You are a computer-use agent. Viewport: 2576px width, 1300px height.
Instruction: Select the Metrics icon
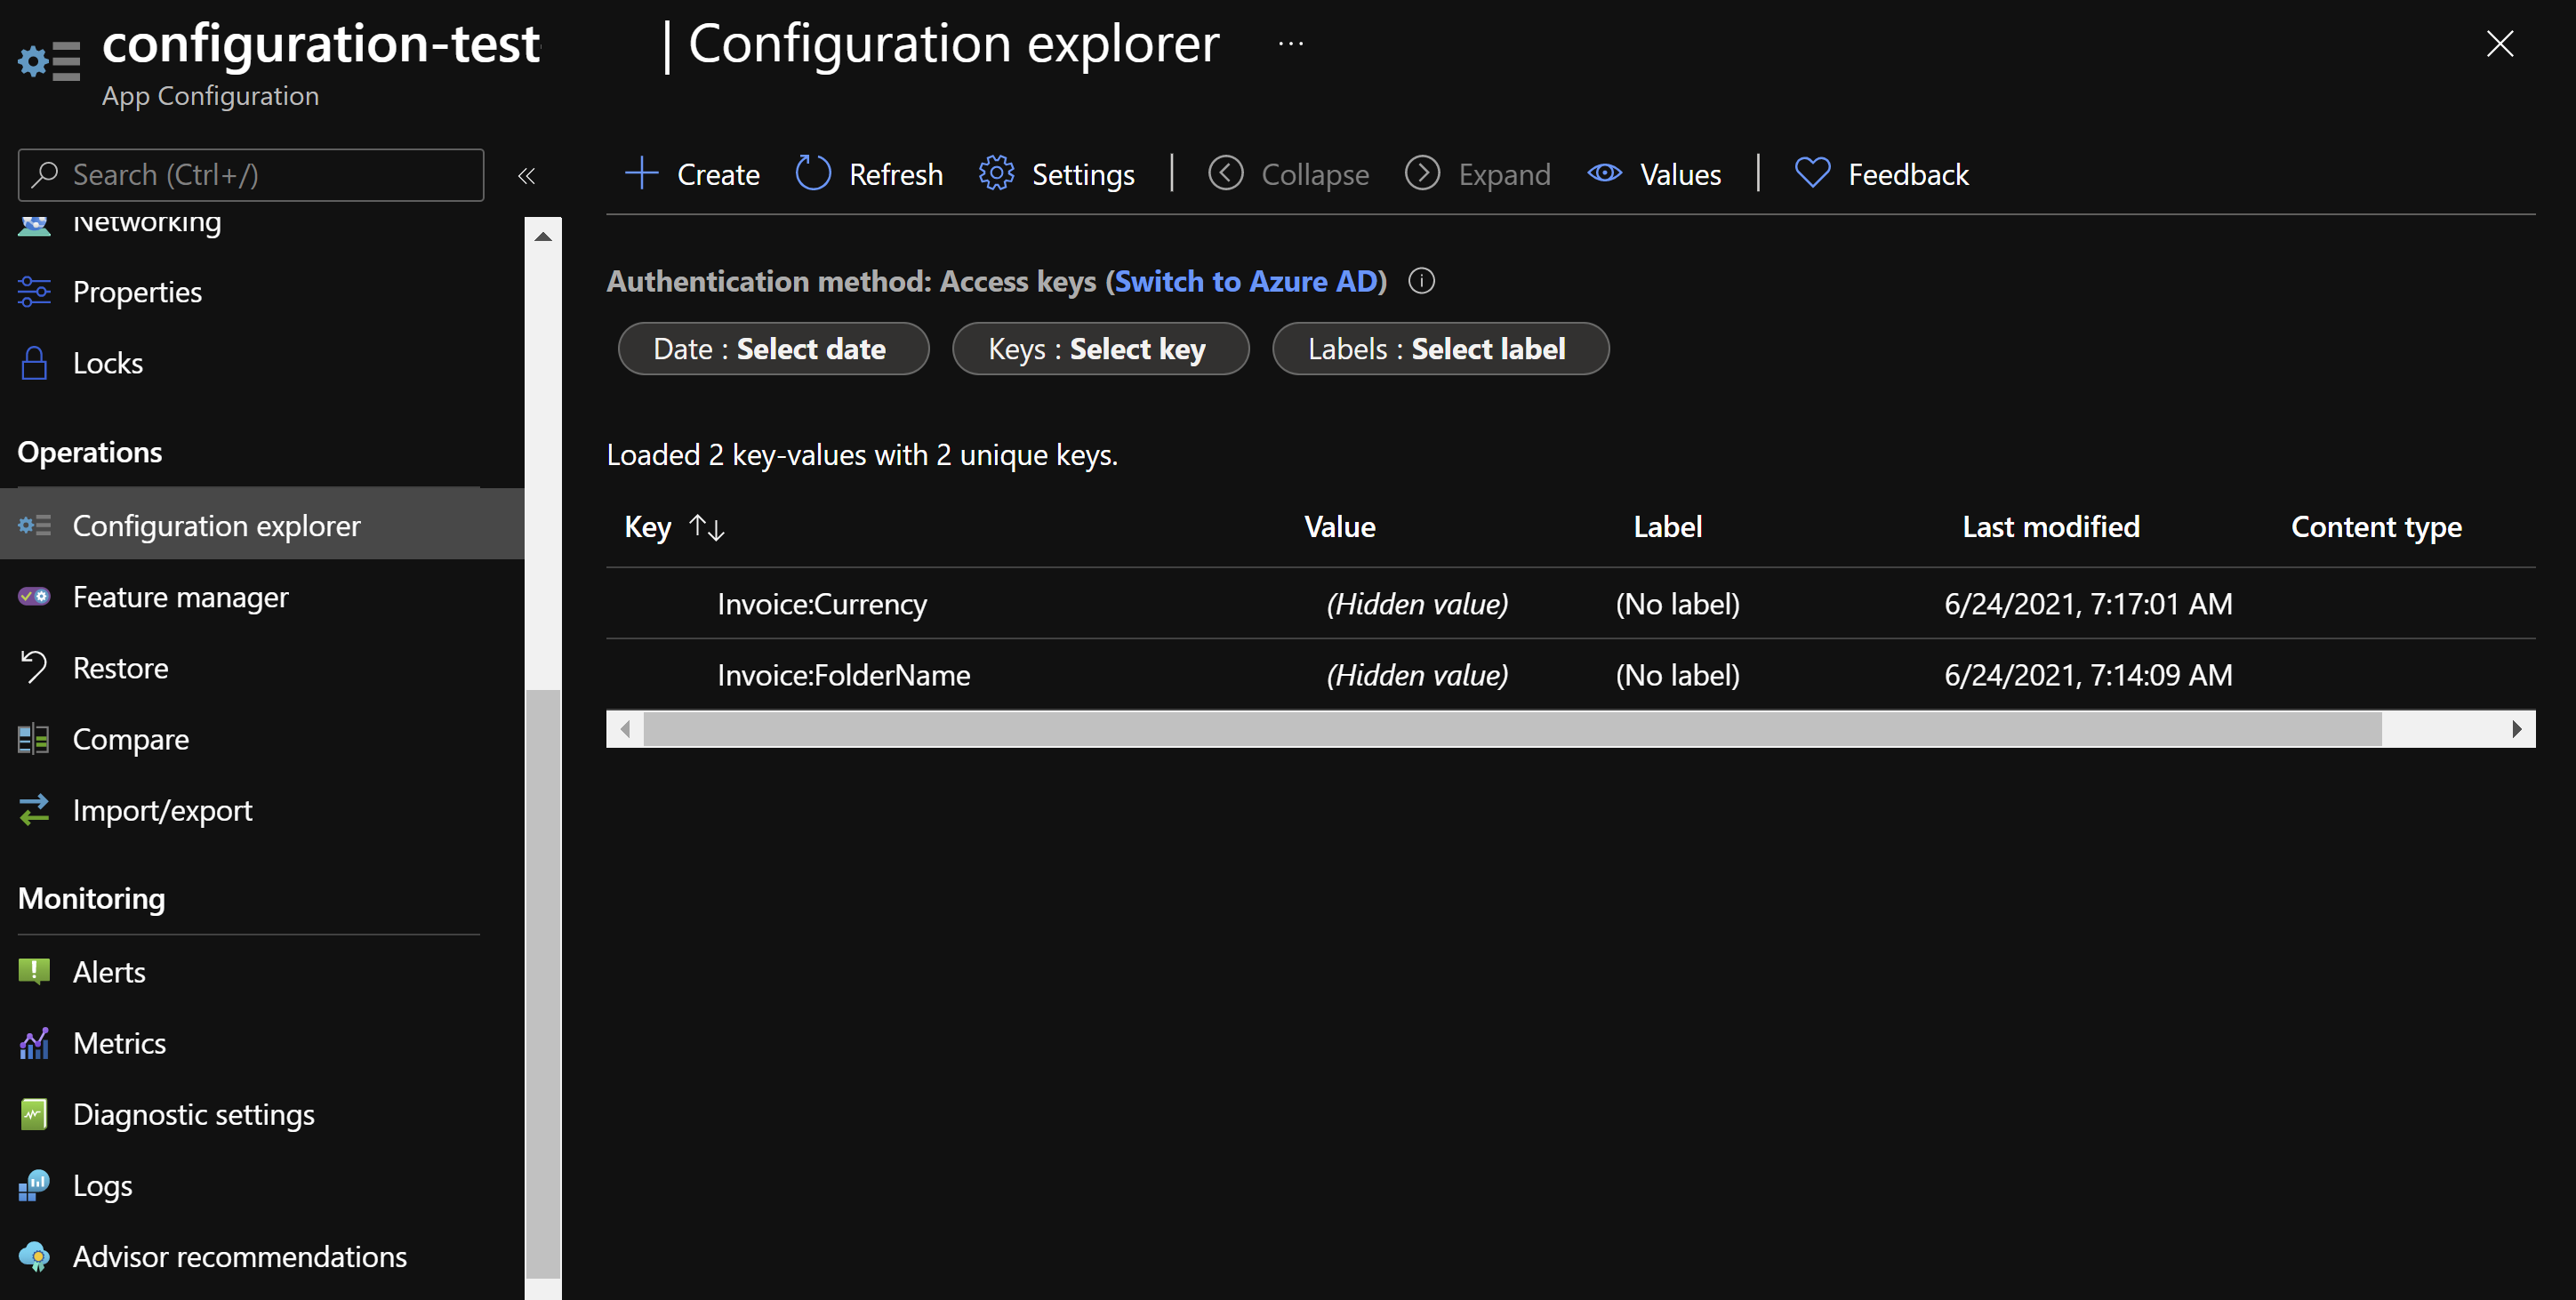tap(33, 1043)
